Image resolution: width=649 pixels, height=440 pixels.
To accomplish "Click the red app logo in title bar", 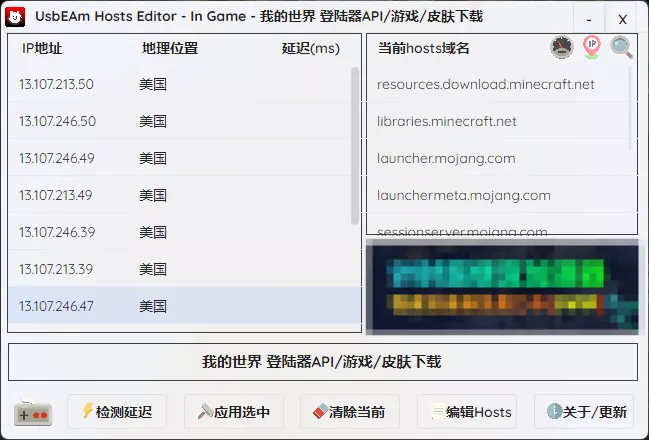I will (15, 17).
